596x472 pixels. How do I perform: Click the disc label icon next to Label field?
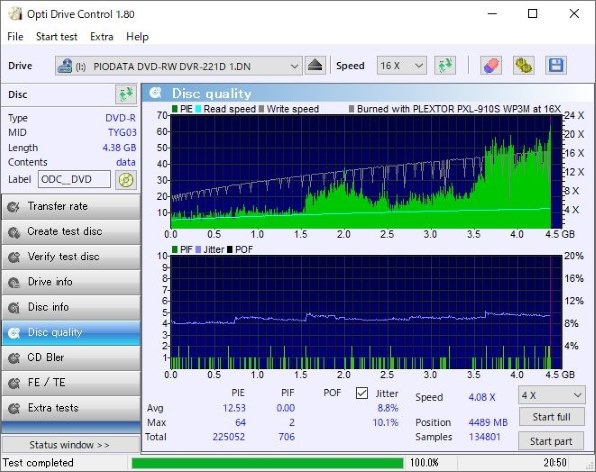click(x=126, y=180)
